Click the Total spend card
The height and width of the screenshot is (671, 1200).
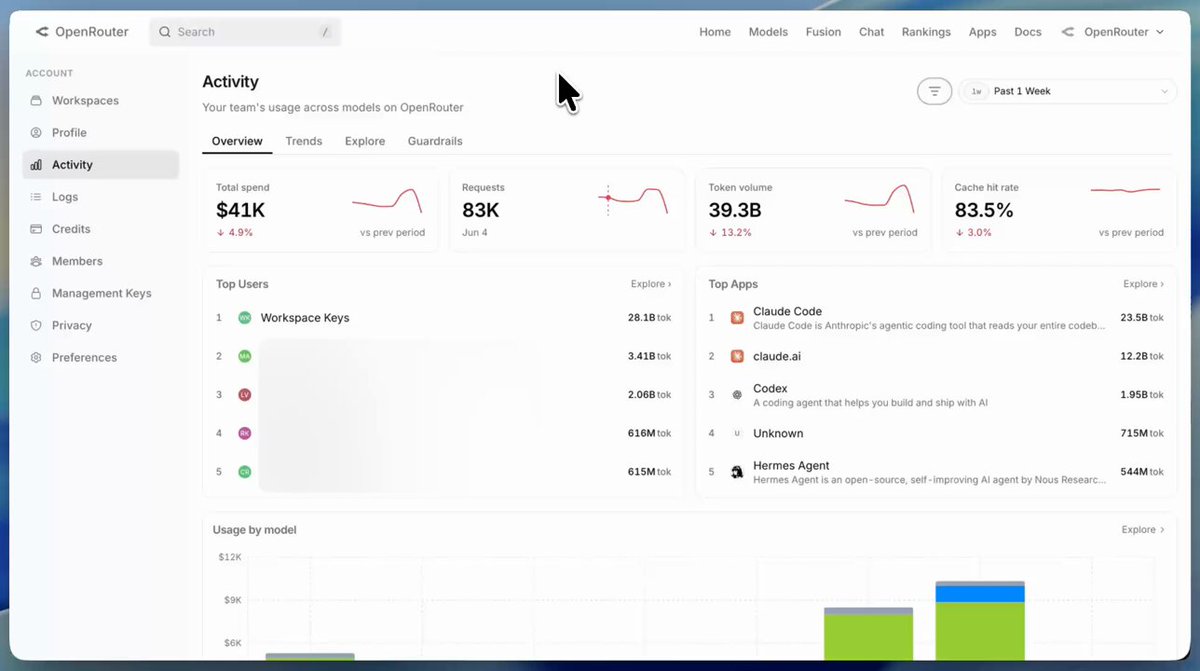point(320,210)
